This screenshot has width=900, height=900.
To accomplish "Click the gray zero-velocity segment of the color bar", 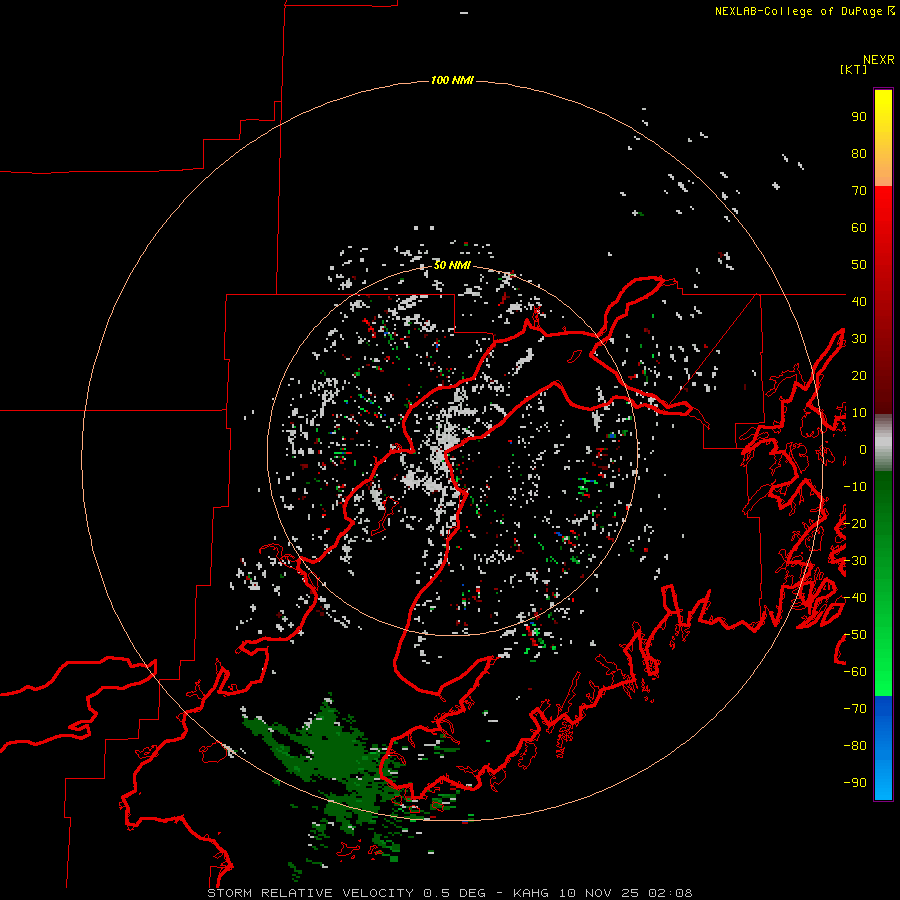I will [883, 443].
